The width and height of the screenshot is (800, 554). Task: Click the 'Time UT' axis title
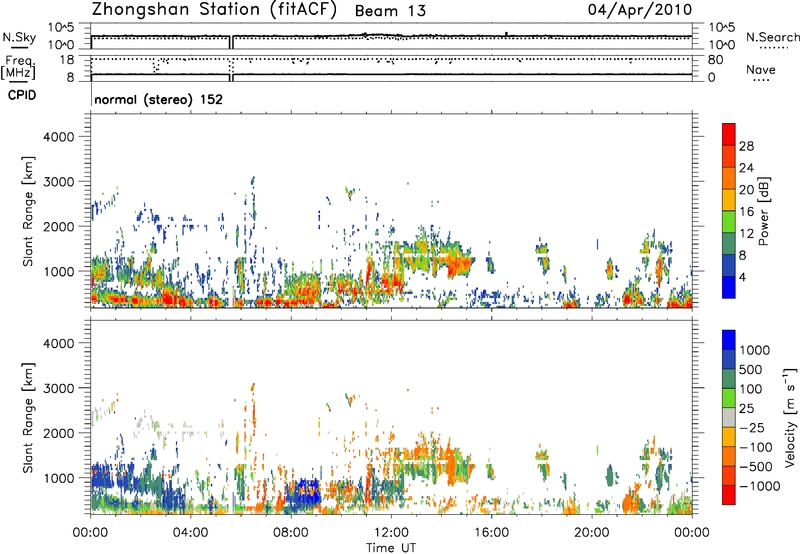pos(391,548)
